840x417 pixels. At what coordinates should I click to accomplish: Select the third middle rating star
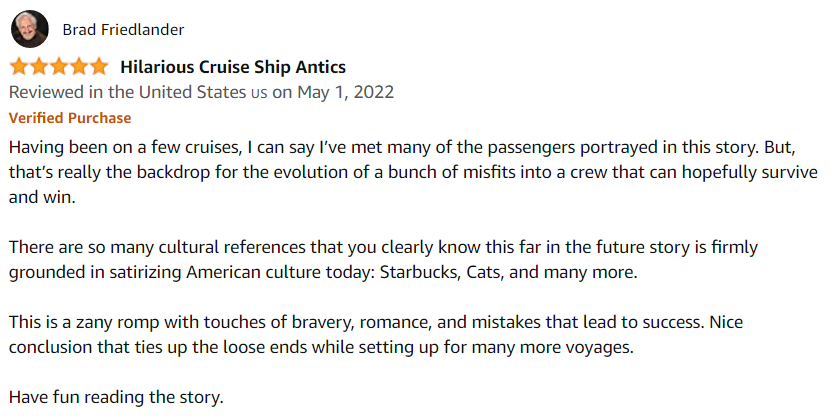58,67
